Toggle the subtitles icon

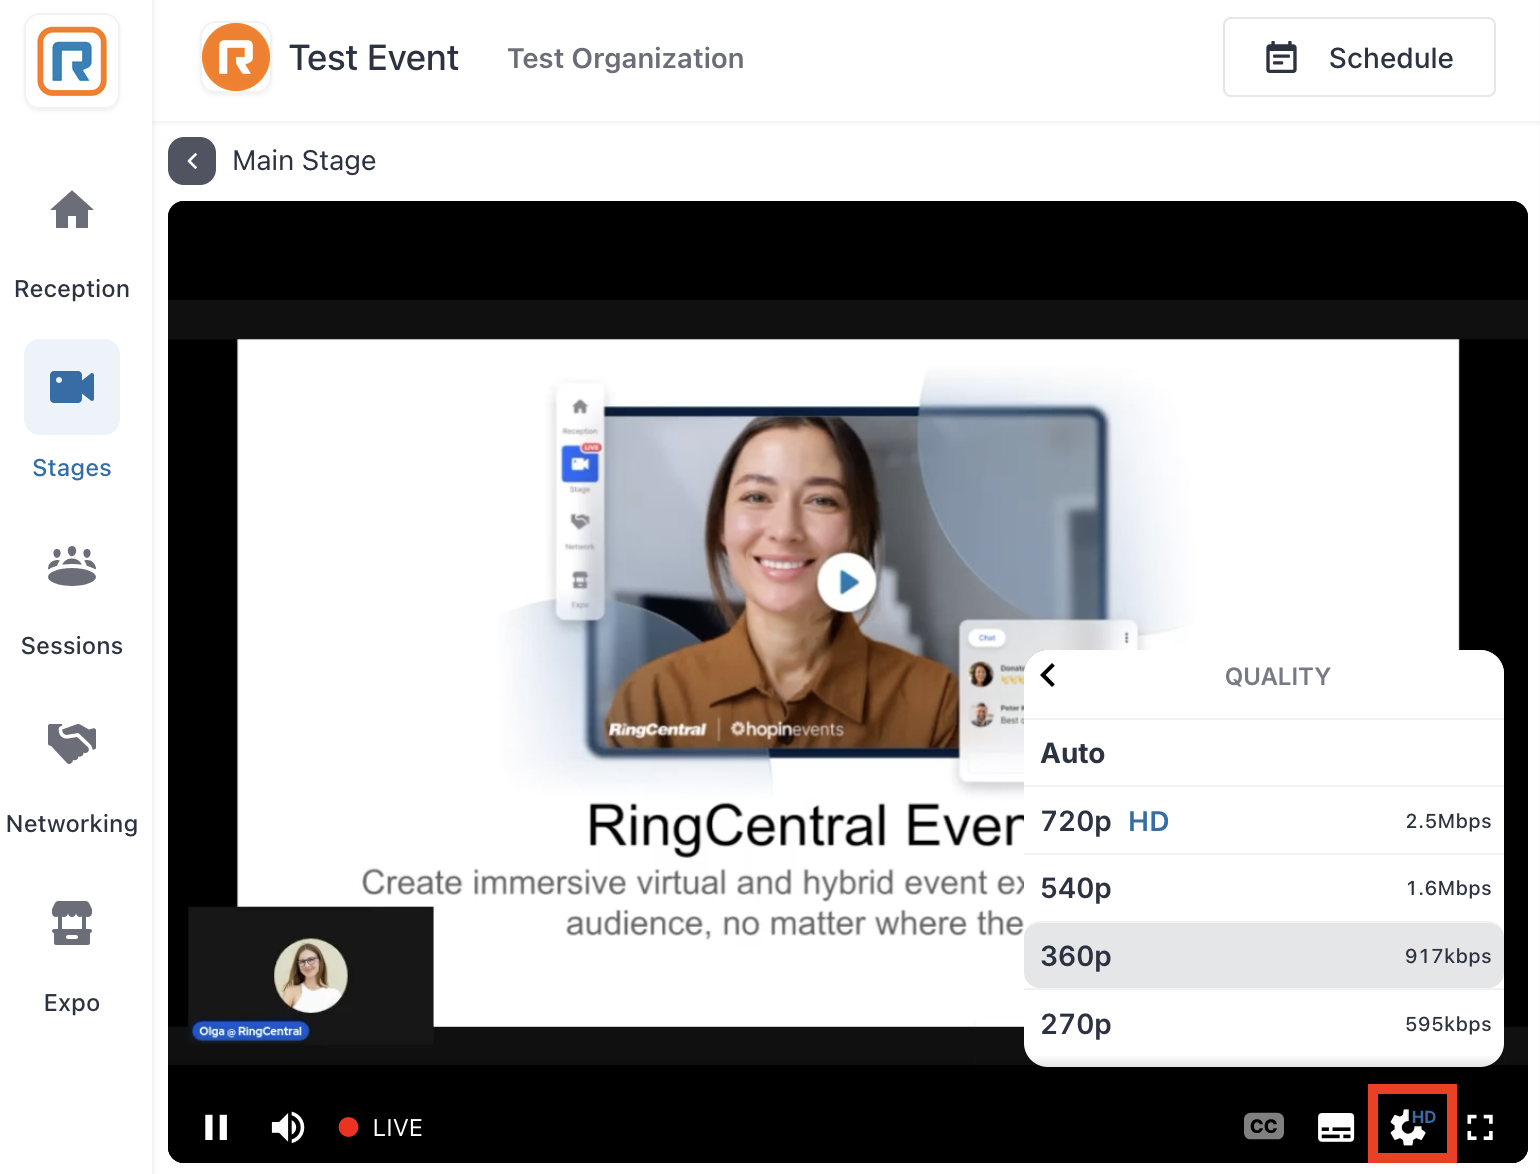[x=1336, y=1128]
